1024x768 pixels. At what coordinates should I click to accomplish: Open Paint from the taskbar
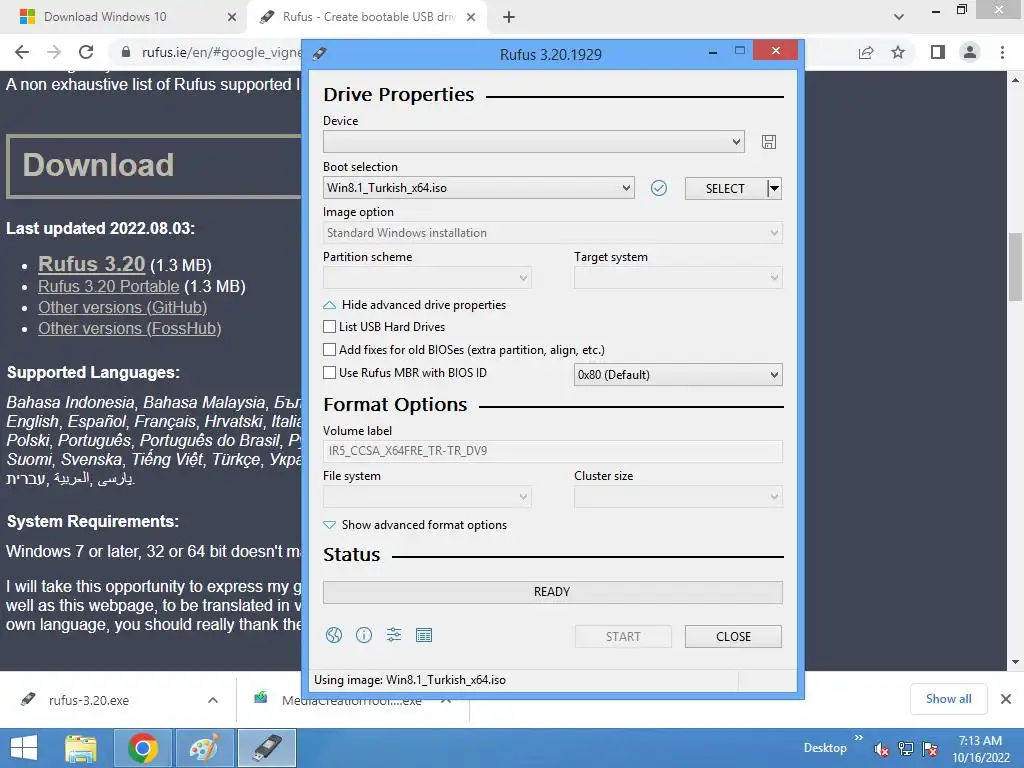(204, 748)
